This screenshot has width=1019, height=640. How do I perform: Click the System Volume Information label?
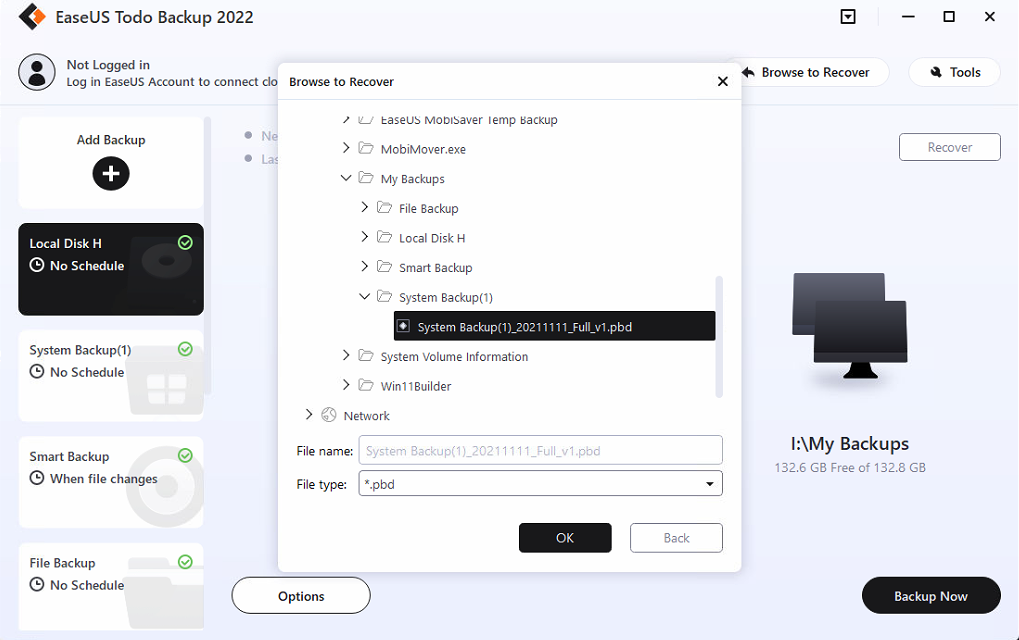454,356
